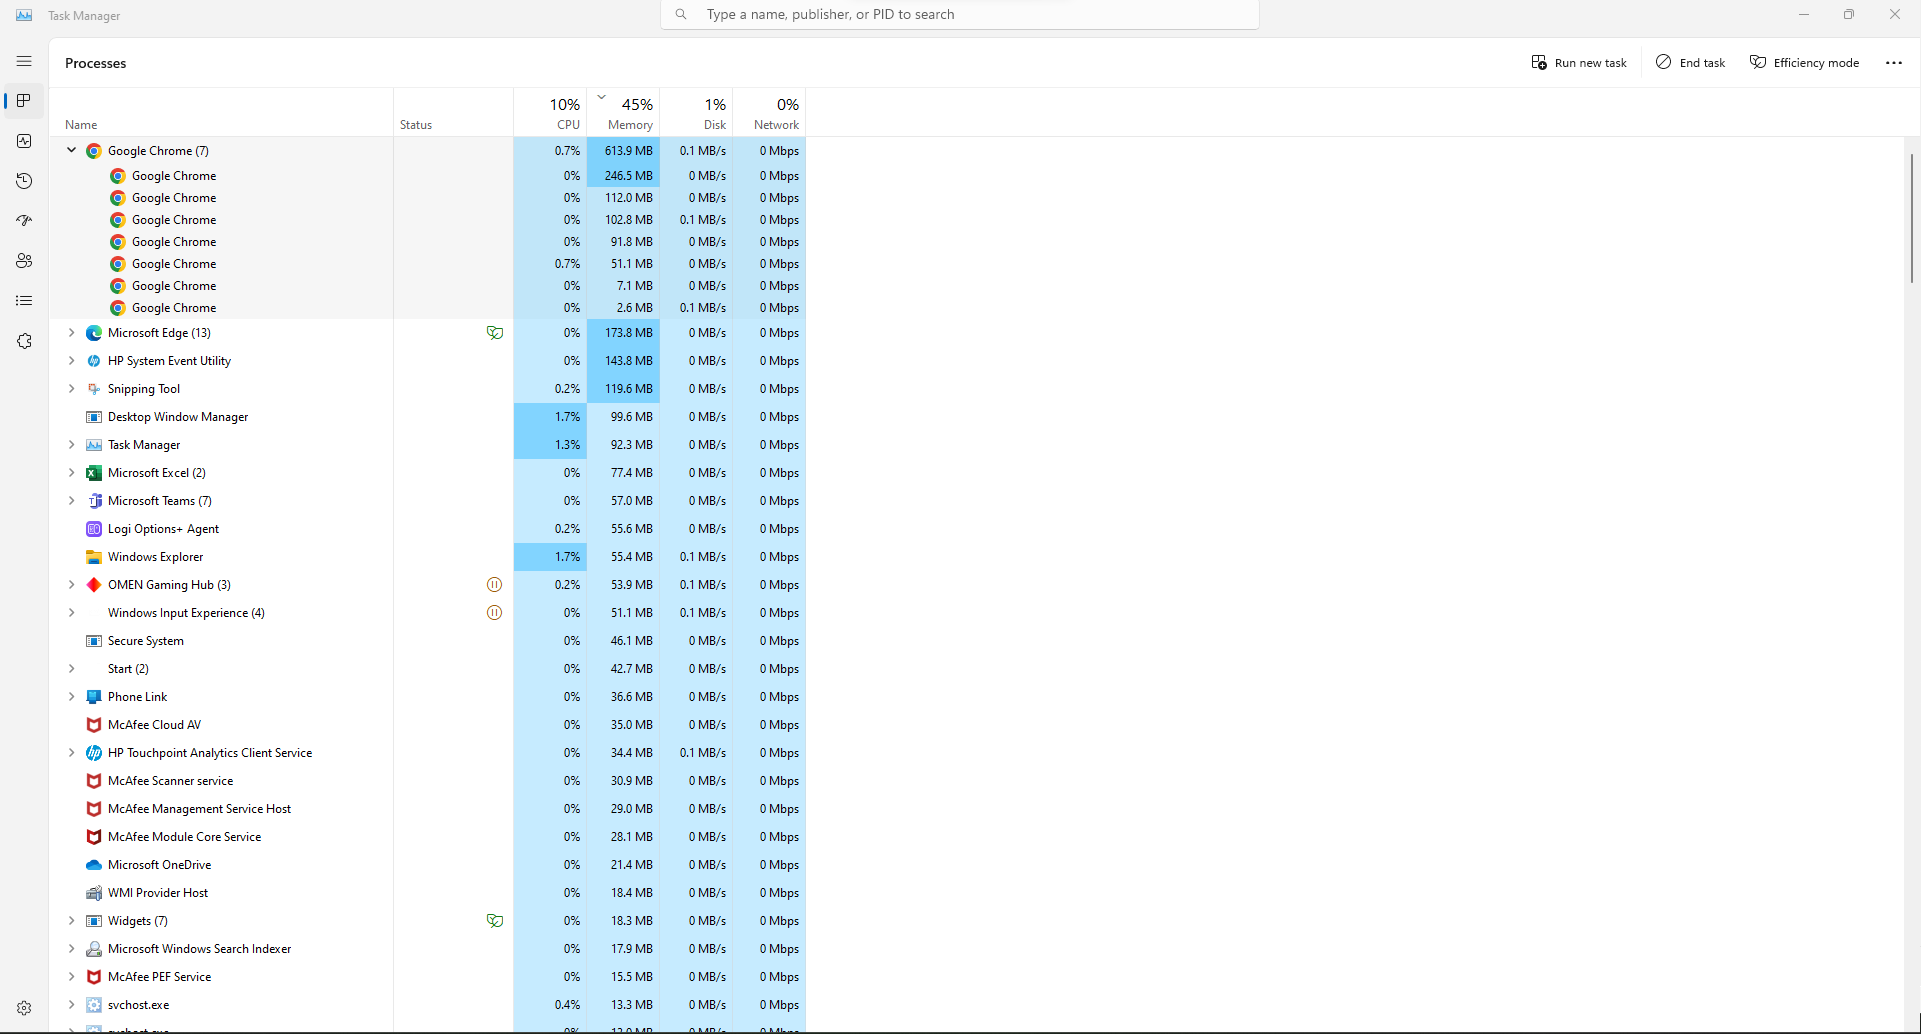
Task: Focus the name, publisher, or PID search box
Action: point(960,14)
